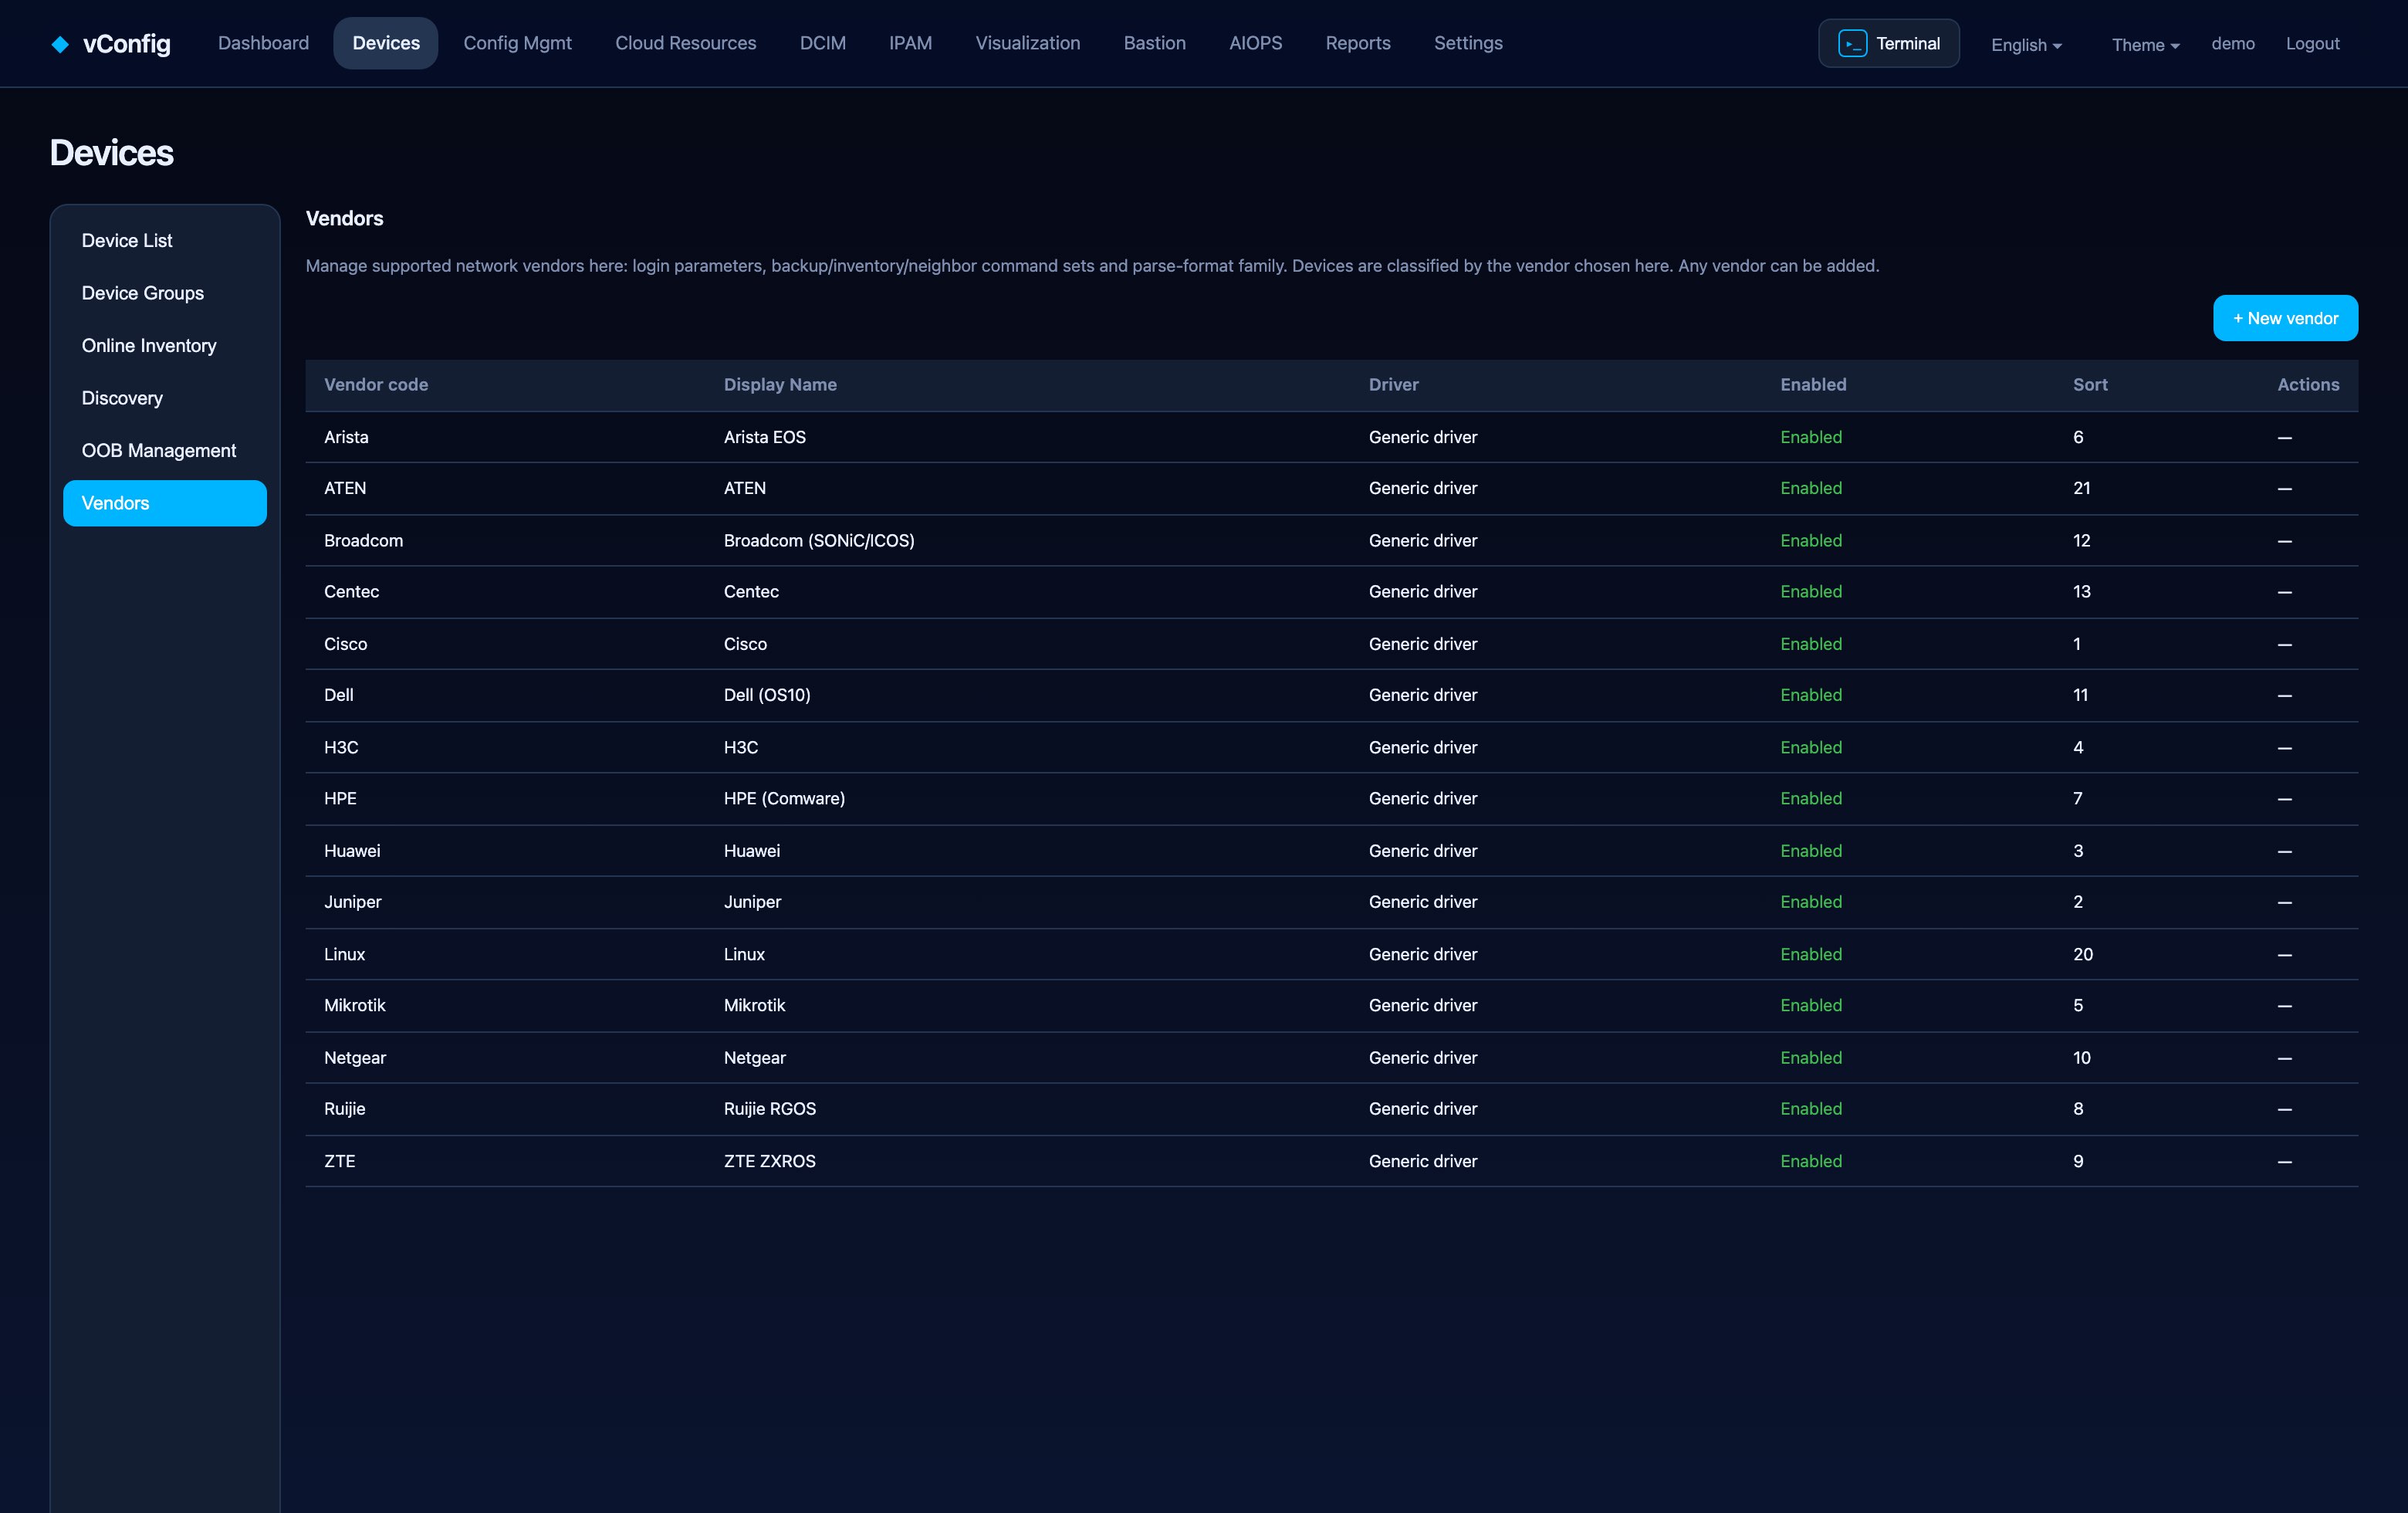Open Discovery in sidebar
This screenshot has width=2408, height=1513.
point(165,398)
